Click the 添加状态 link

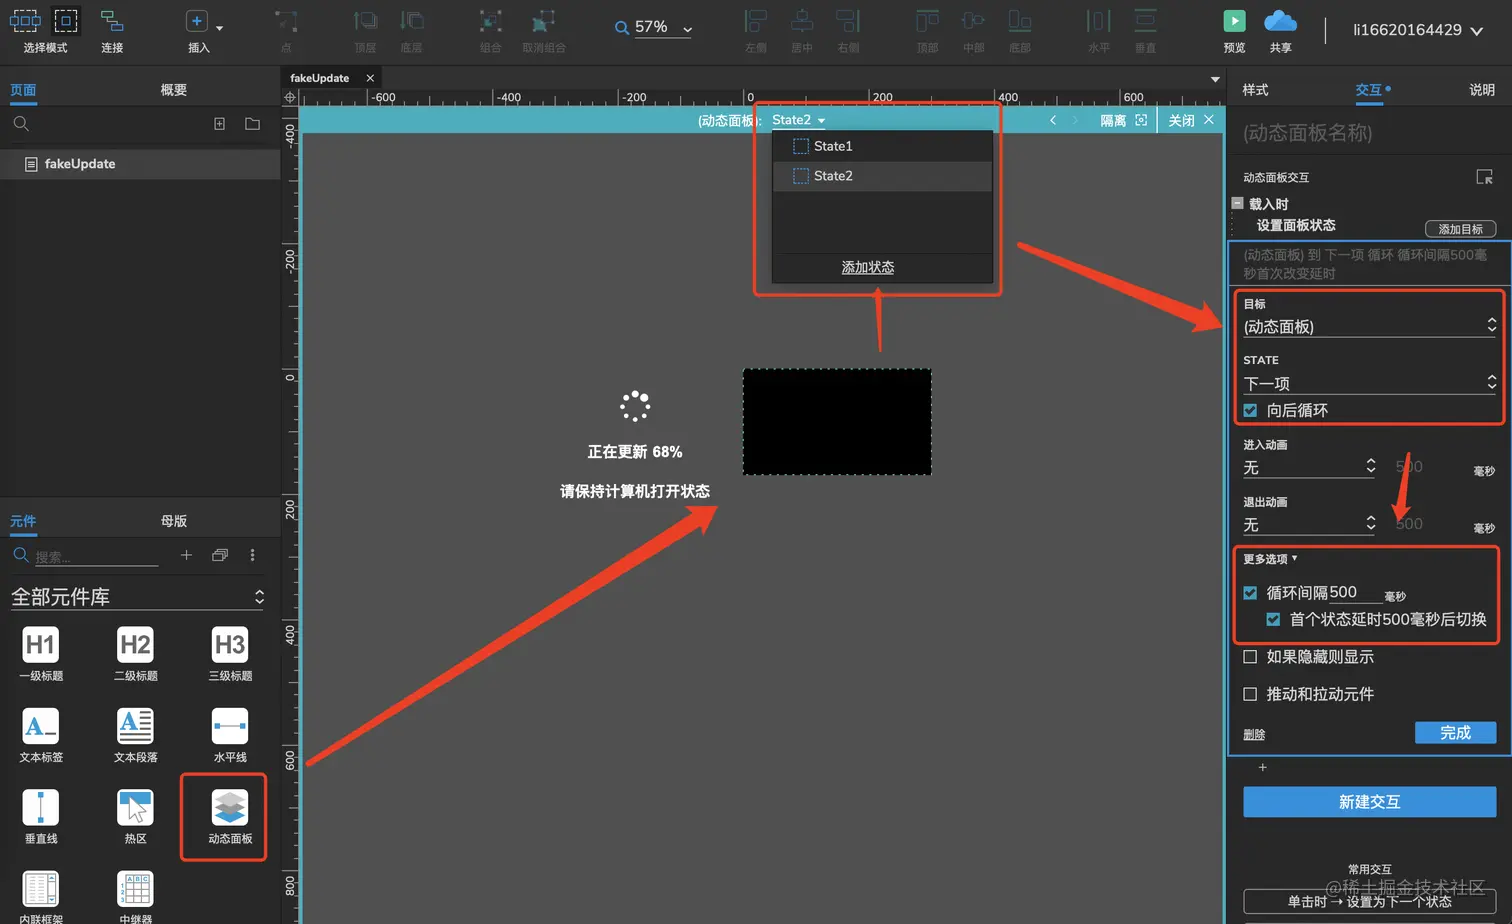point(868,267)
